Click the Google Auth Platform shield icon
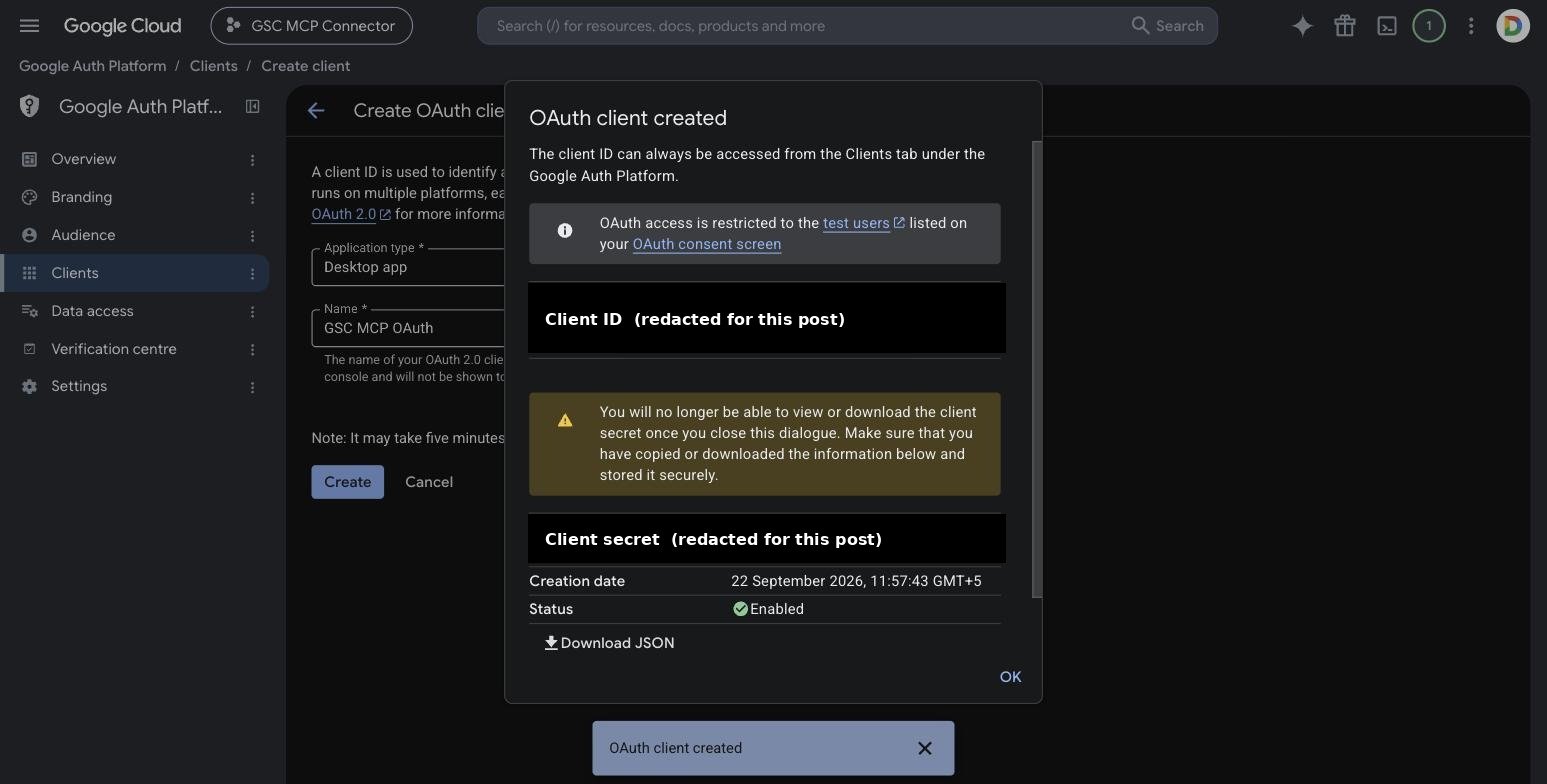Viewport: 1547px width, 784px height. (x=29, y=106)
